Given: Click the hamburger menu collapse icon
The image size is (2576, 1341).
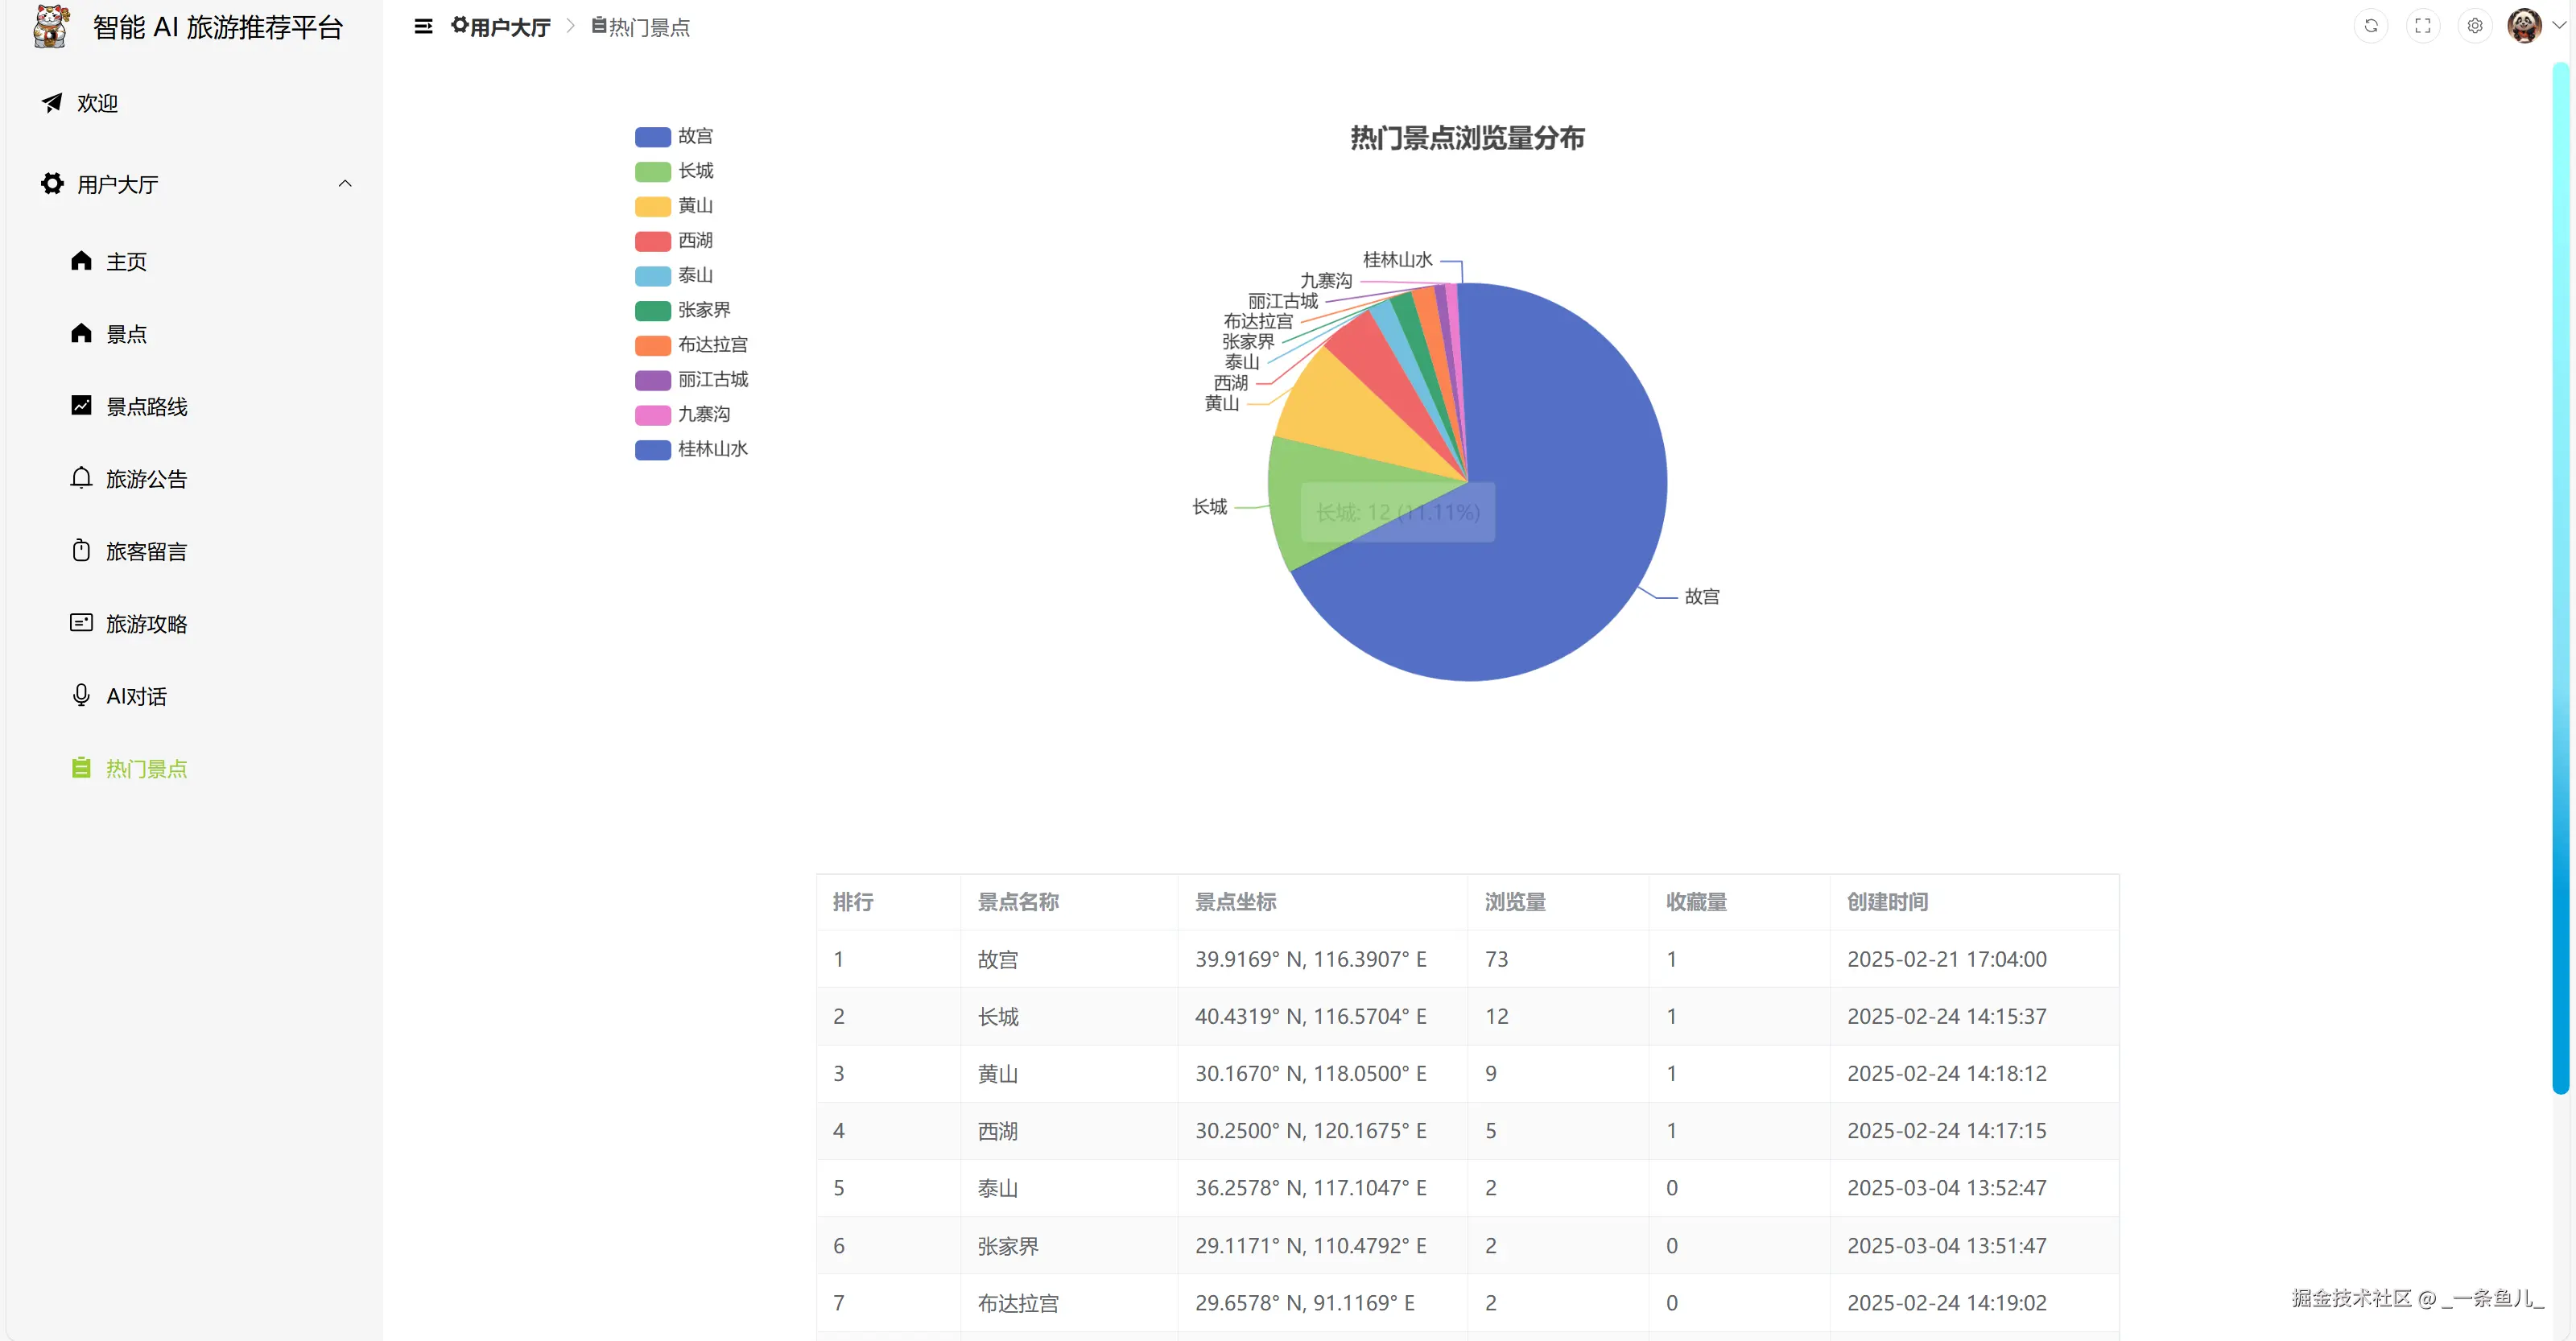Looking at the screenshot, I should 423,27.
